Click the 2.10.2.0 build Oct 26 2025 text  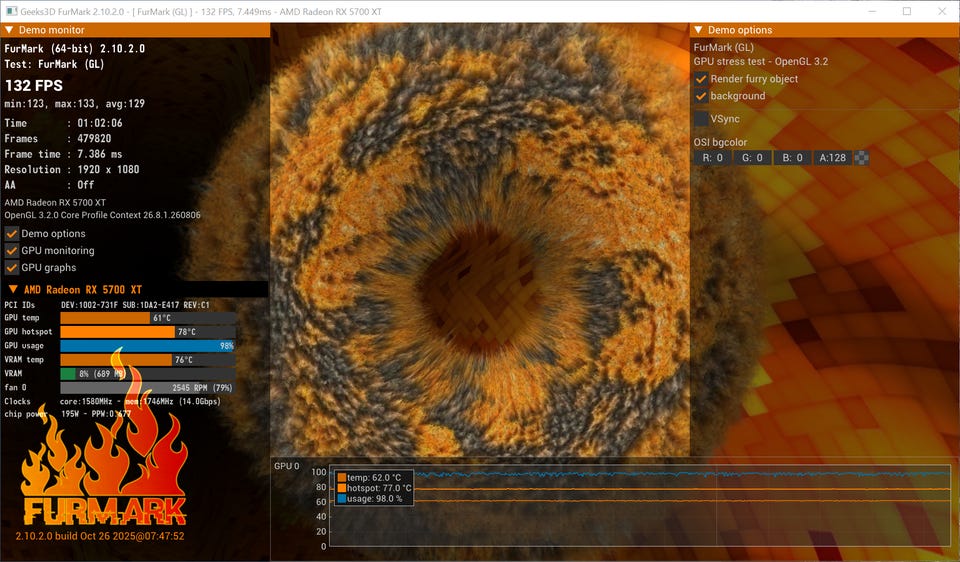pyautogui.click(x=100, y=536)
